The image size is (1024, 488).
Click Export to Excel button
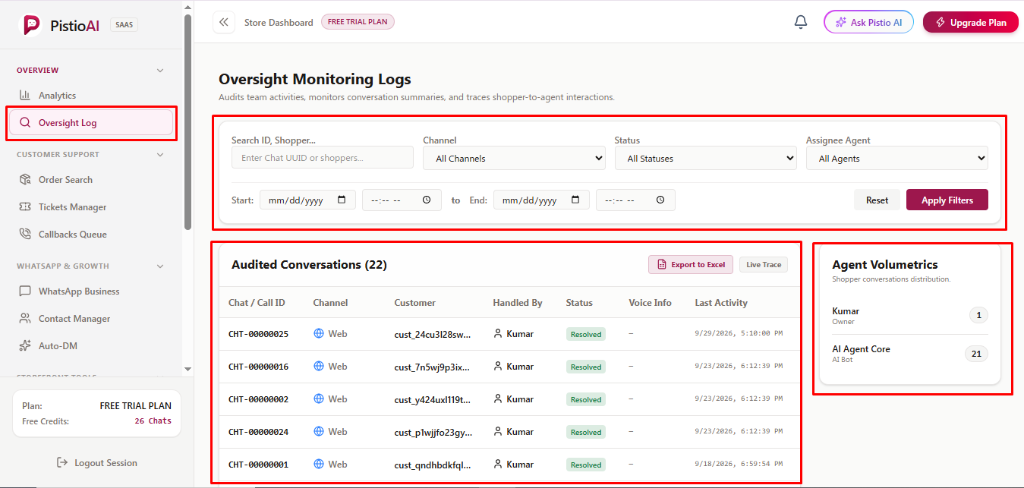pos(691,265)
